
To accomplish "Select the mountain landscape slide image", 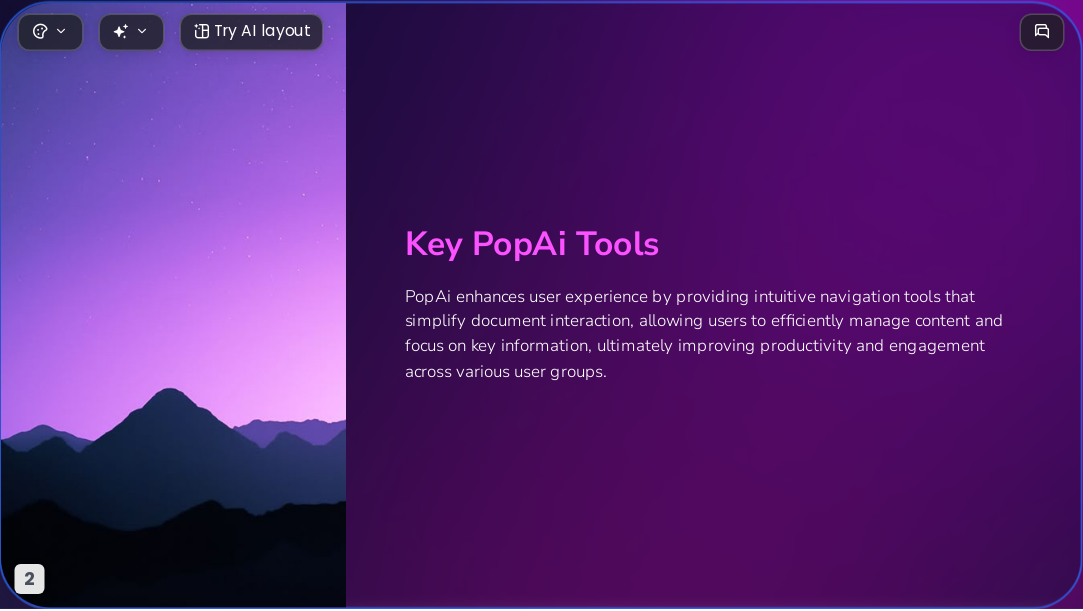I will point(173,305).
